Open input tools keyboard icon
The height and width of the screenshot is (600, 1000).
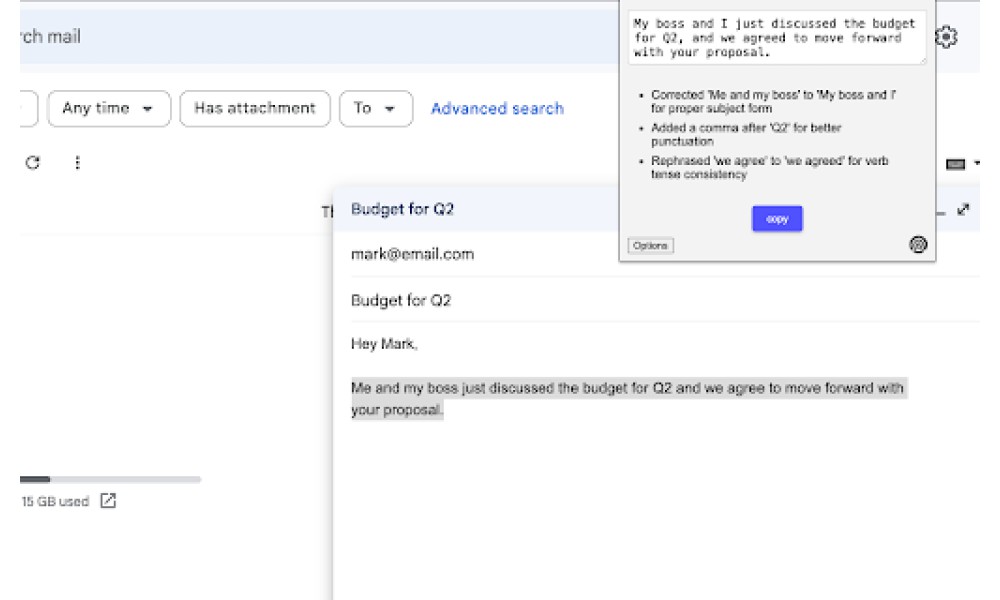pos(955,164)
